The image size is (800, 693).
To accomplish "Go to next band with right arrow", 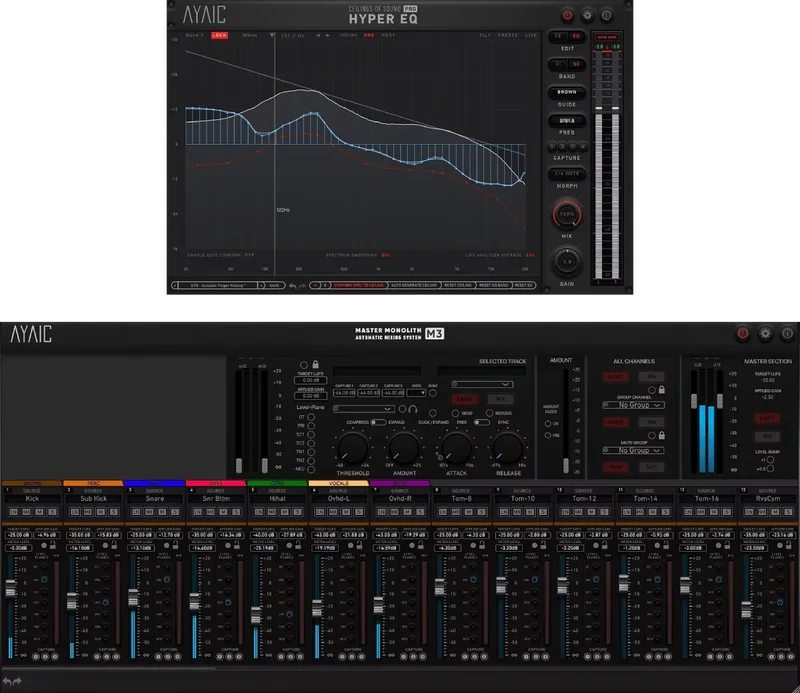I will 328,35.
